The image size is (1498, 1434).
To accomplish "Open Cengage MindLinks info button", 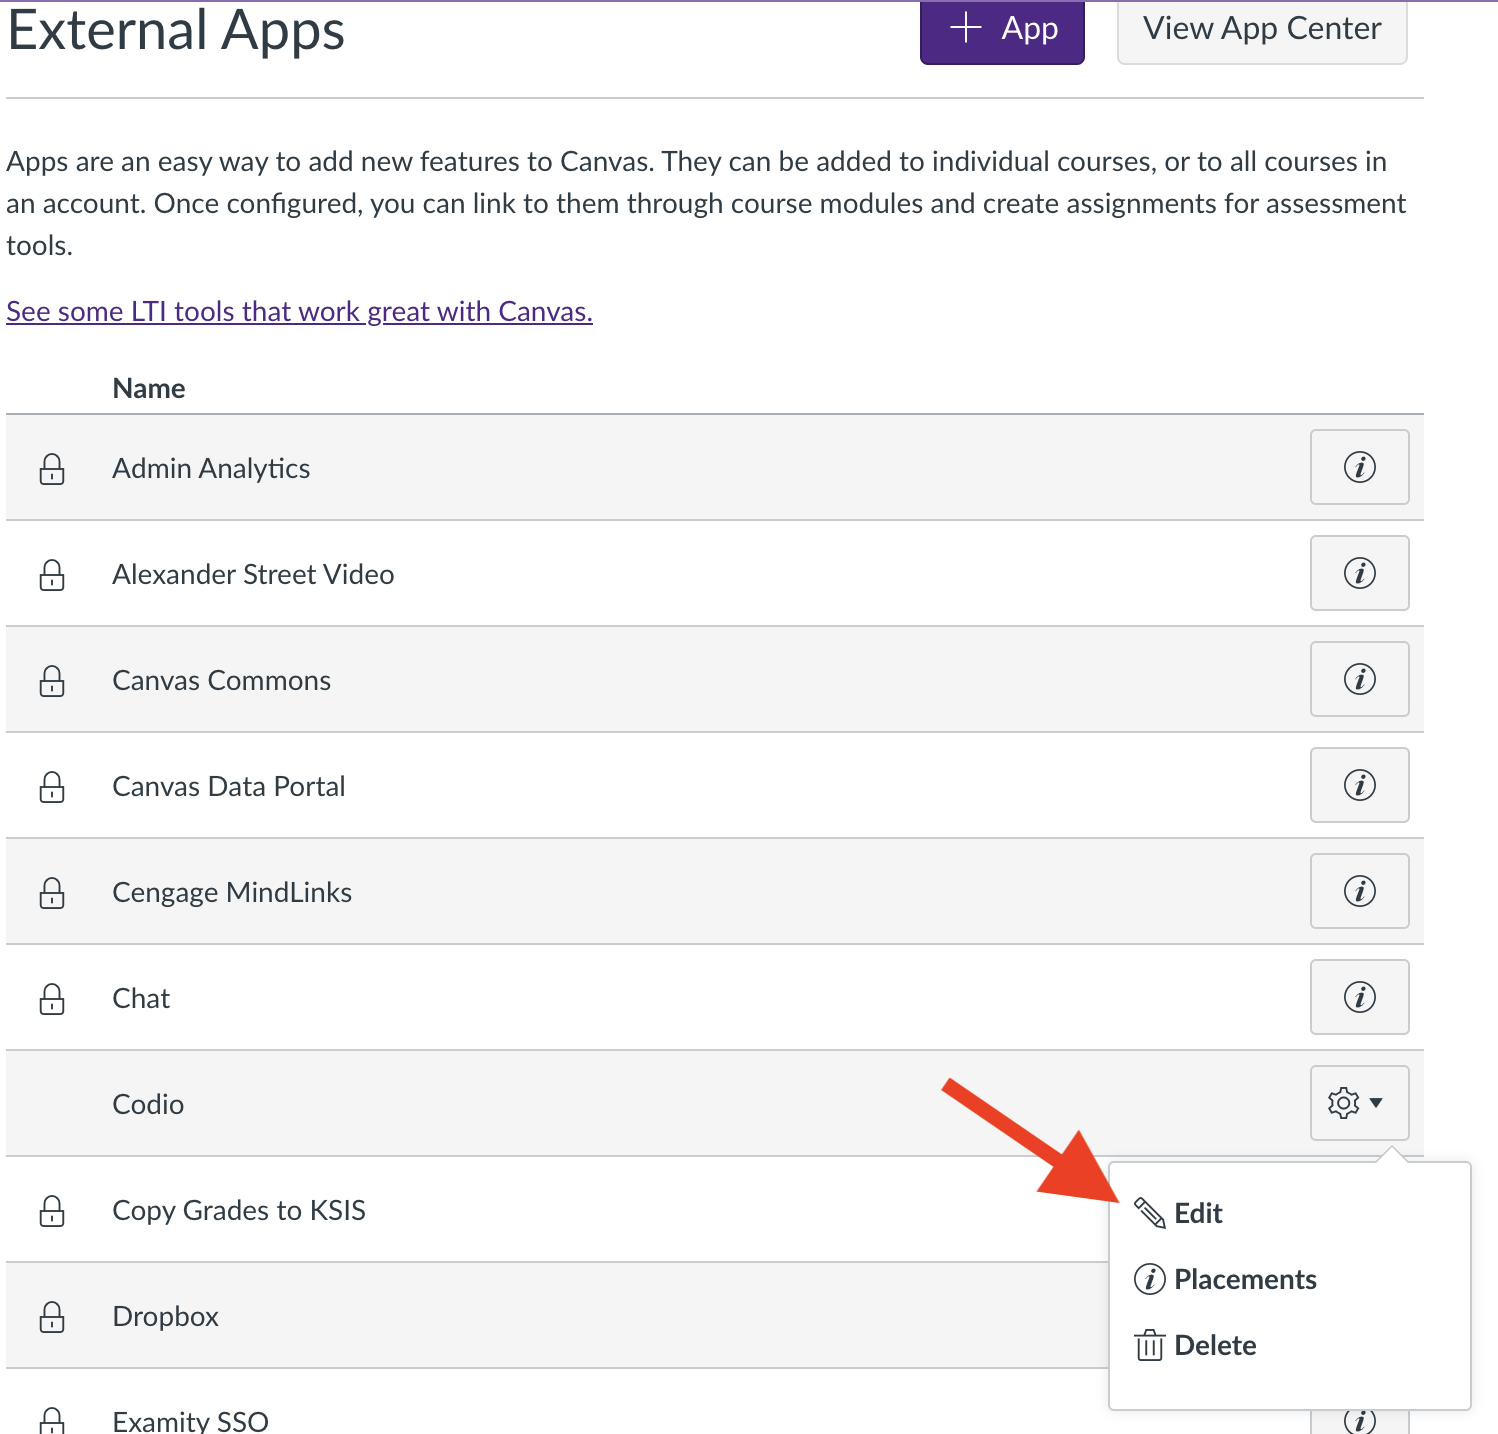I will tap(1359, 891).
